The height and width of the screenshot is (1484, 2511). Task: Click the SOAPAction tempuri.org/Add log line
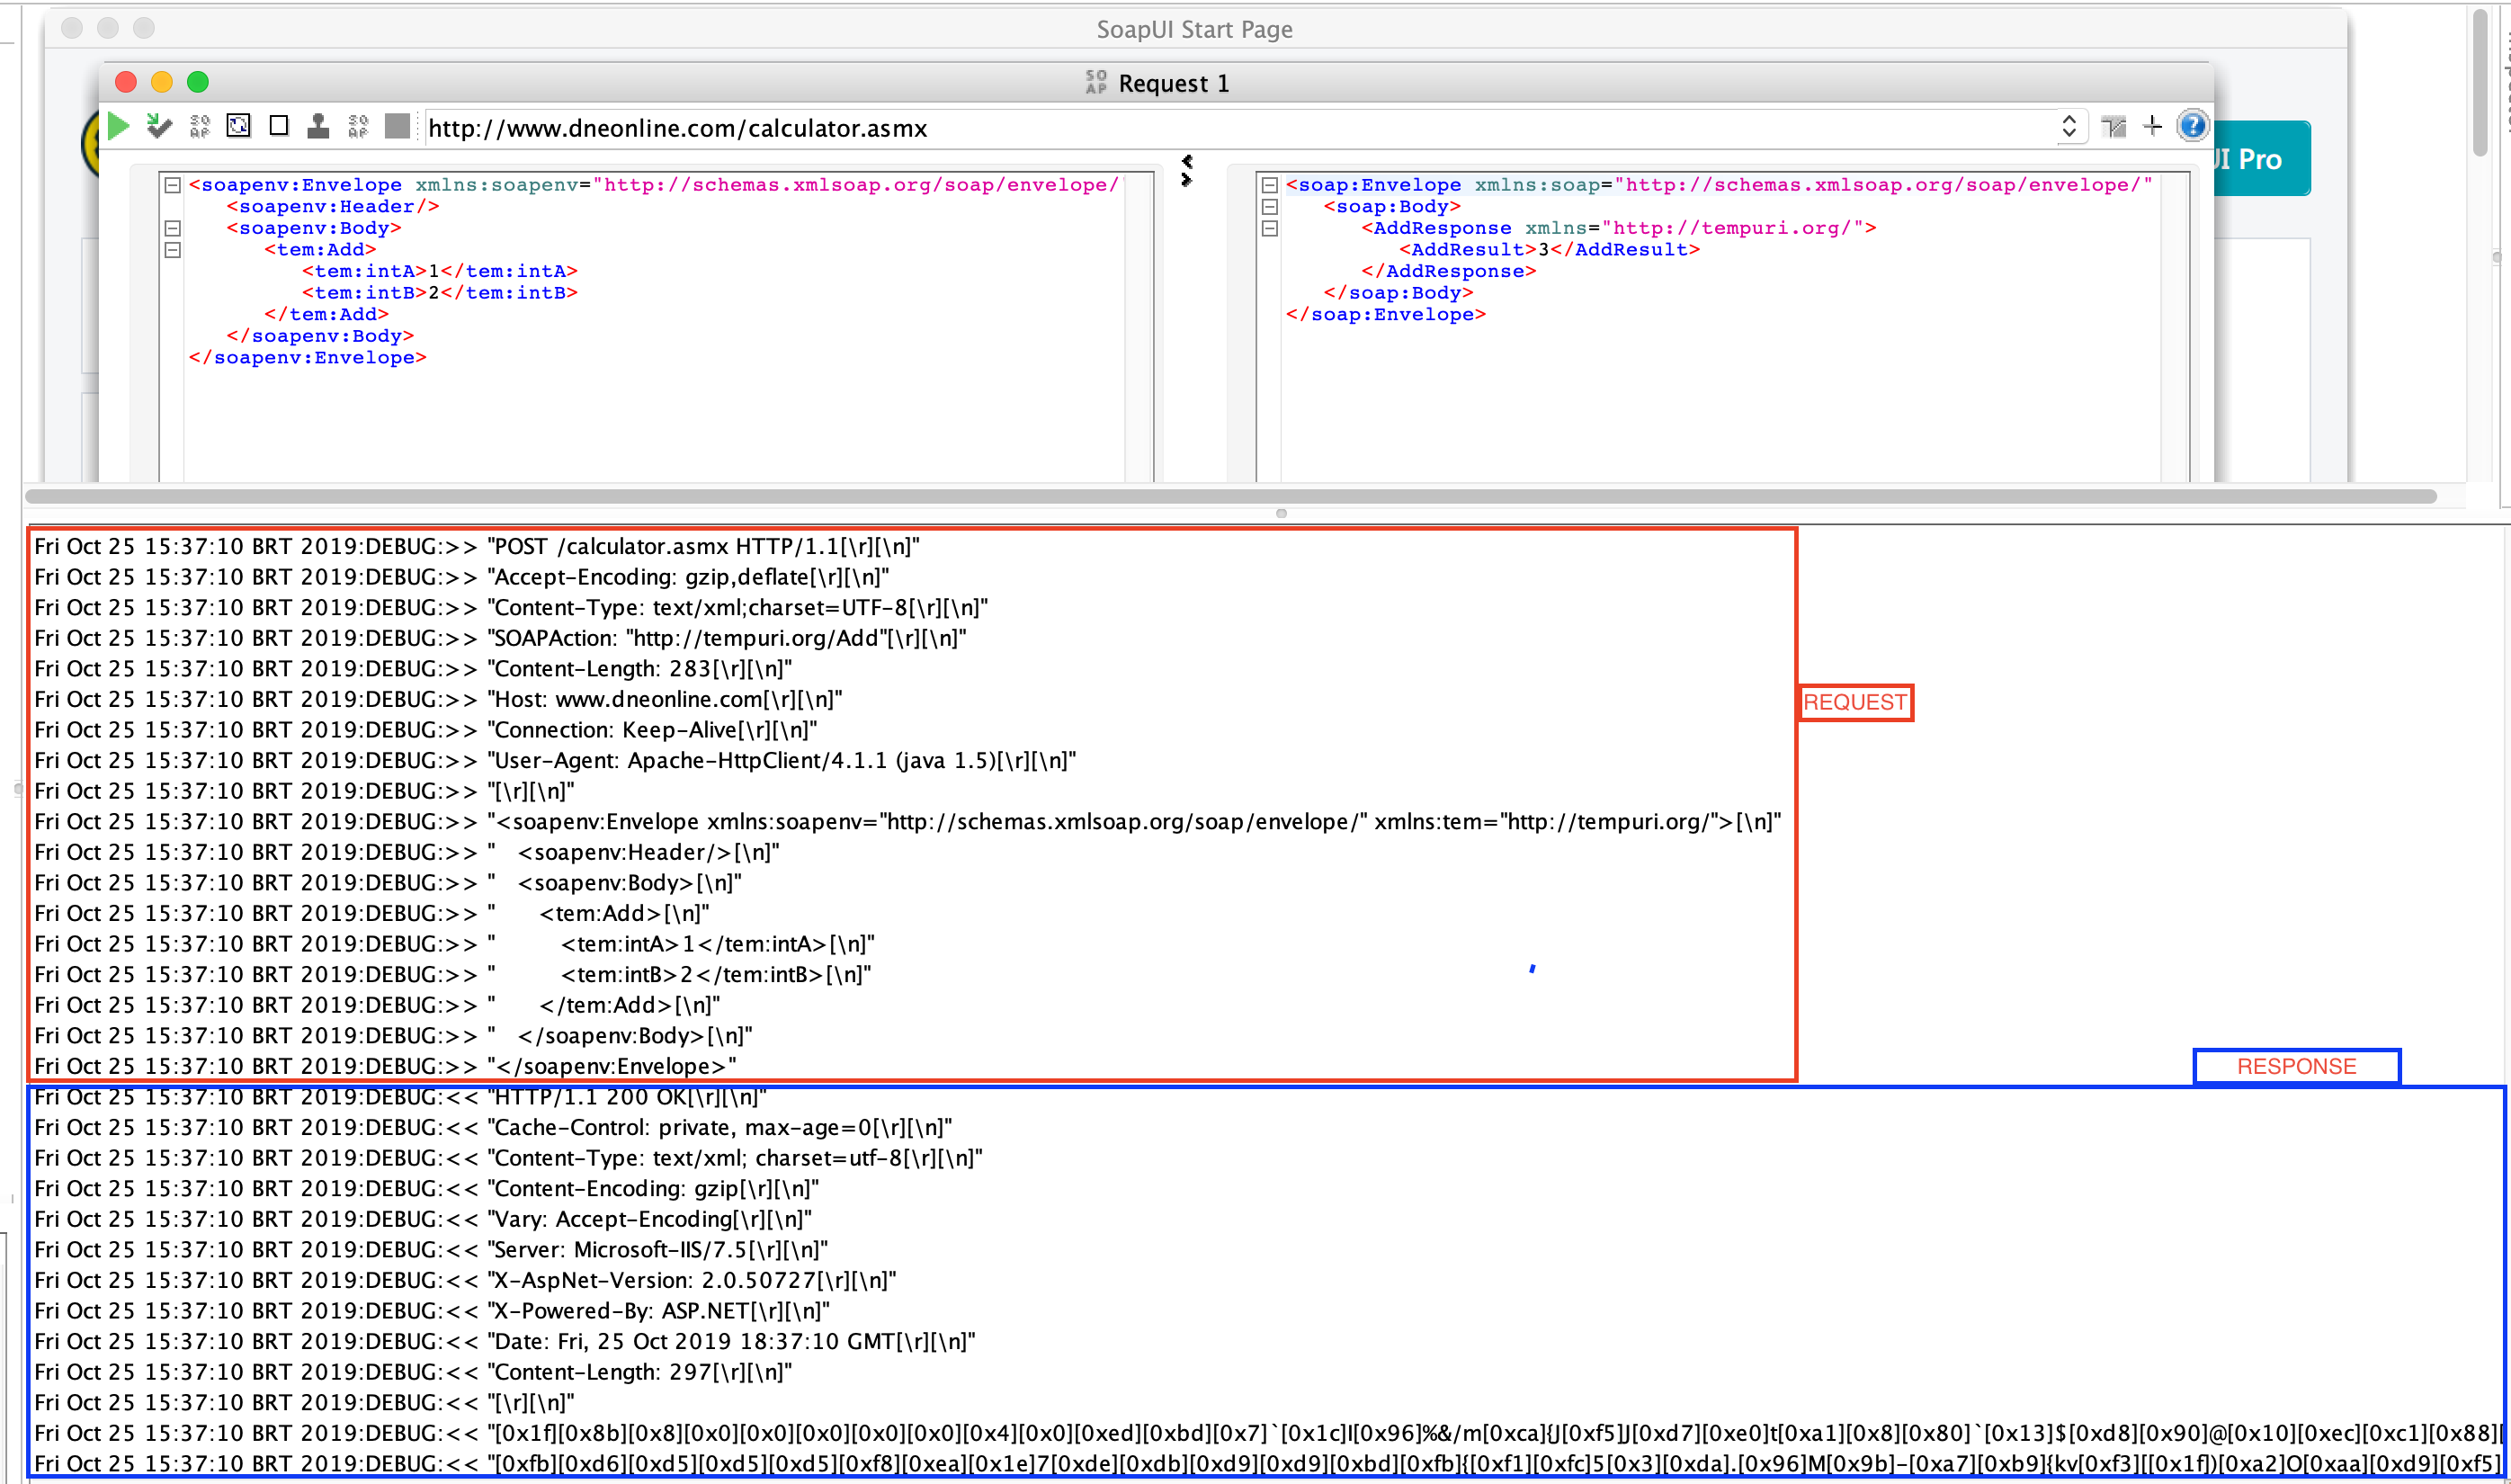(500, 638)
